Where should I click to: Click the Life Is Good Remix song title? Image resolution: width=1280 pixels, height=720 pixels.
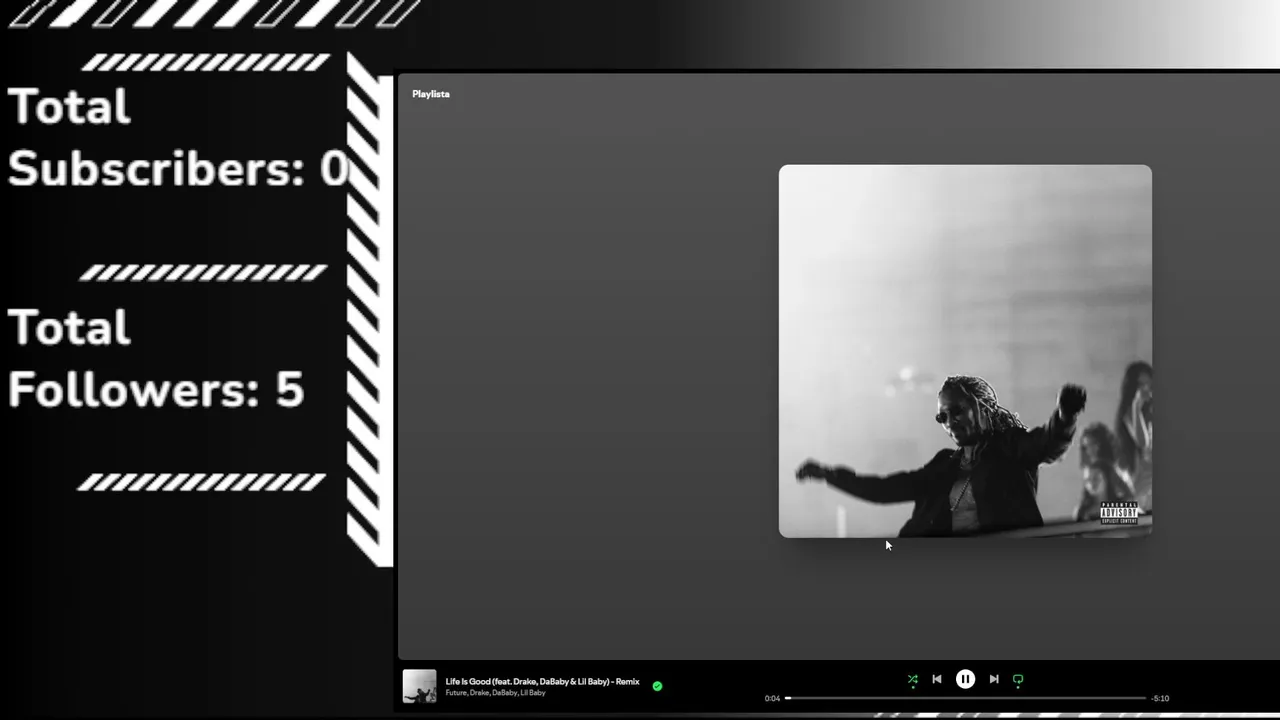542,682
